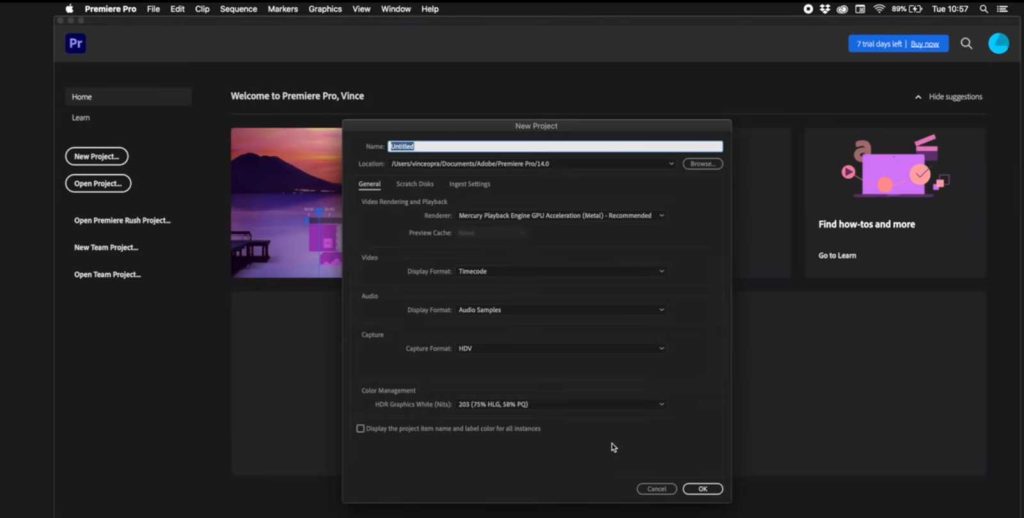
Task: Enable display project item name and label color
Action: point(360,429)
